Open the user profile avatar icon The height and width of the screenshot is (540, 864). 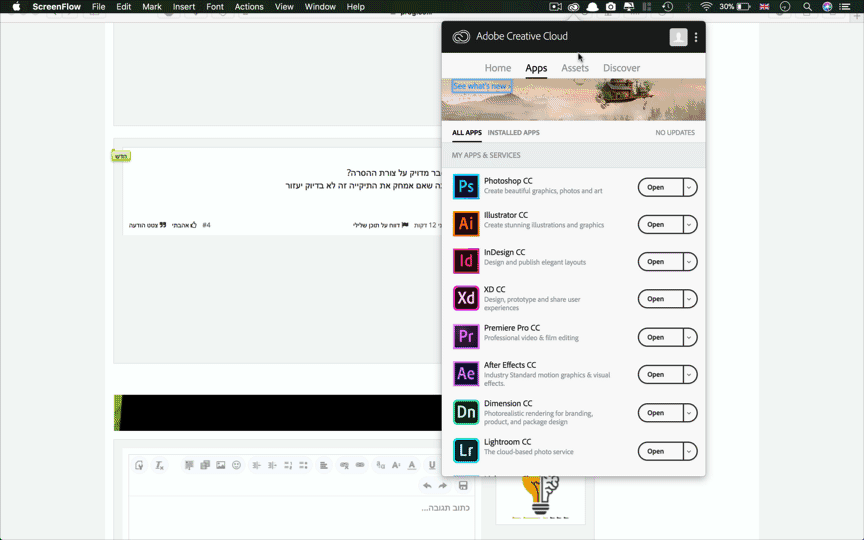(x=678, y=37)
